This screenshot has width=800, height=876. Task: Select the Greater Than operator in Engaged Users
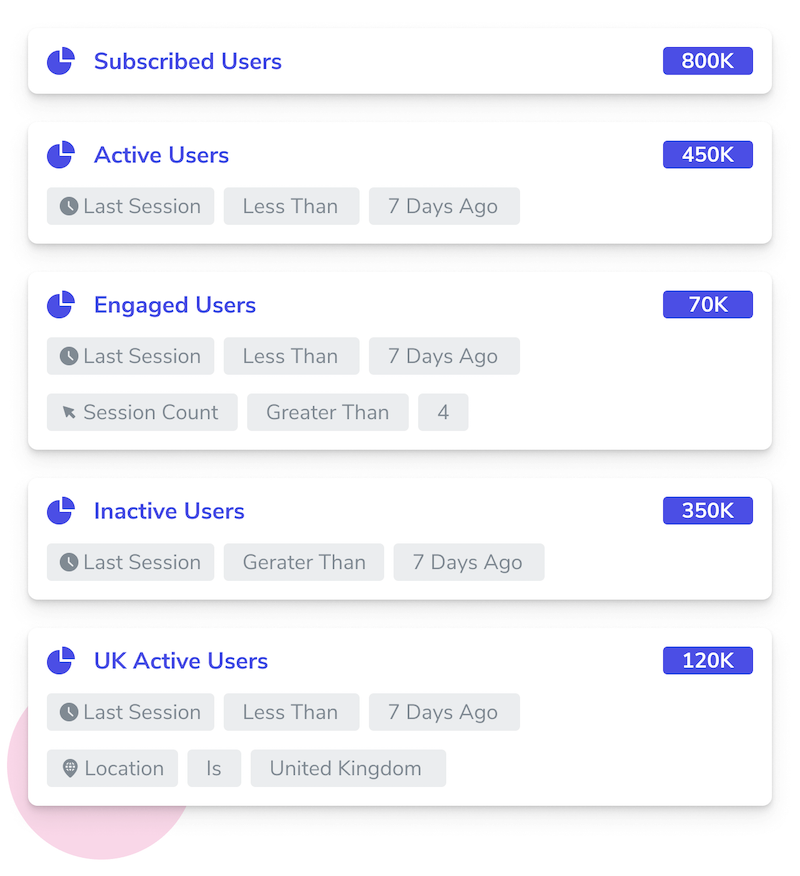[327, 412]
